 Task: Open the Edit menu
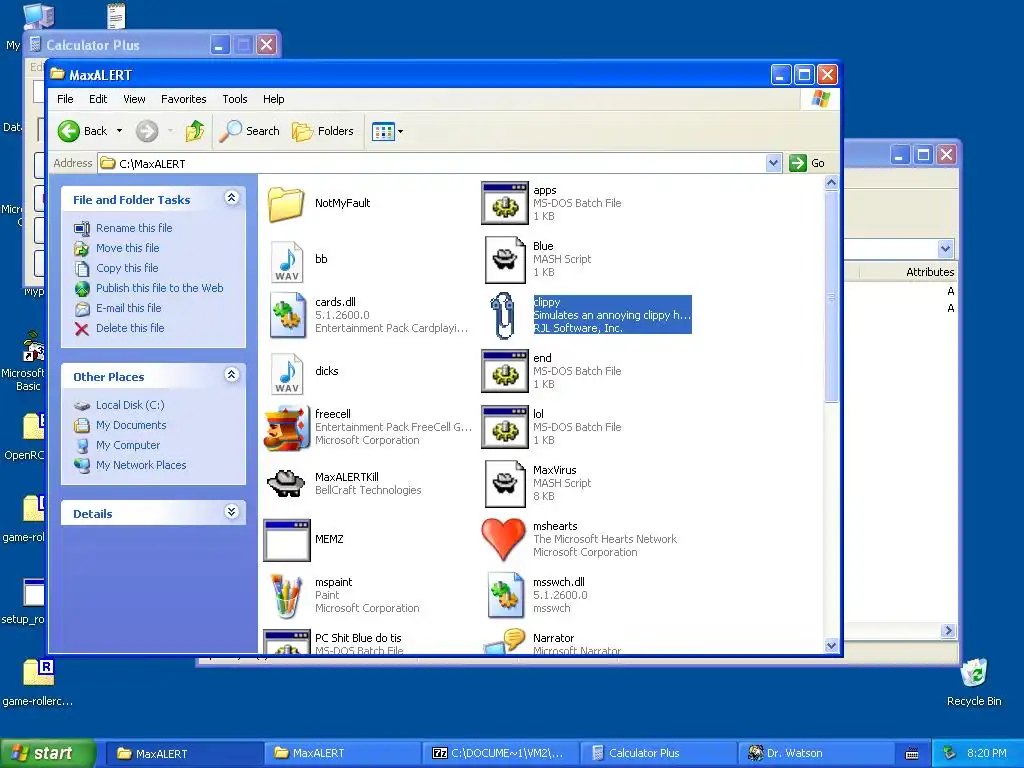click(x=98, y=99)
